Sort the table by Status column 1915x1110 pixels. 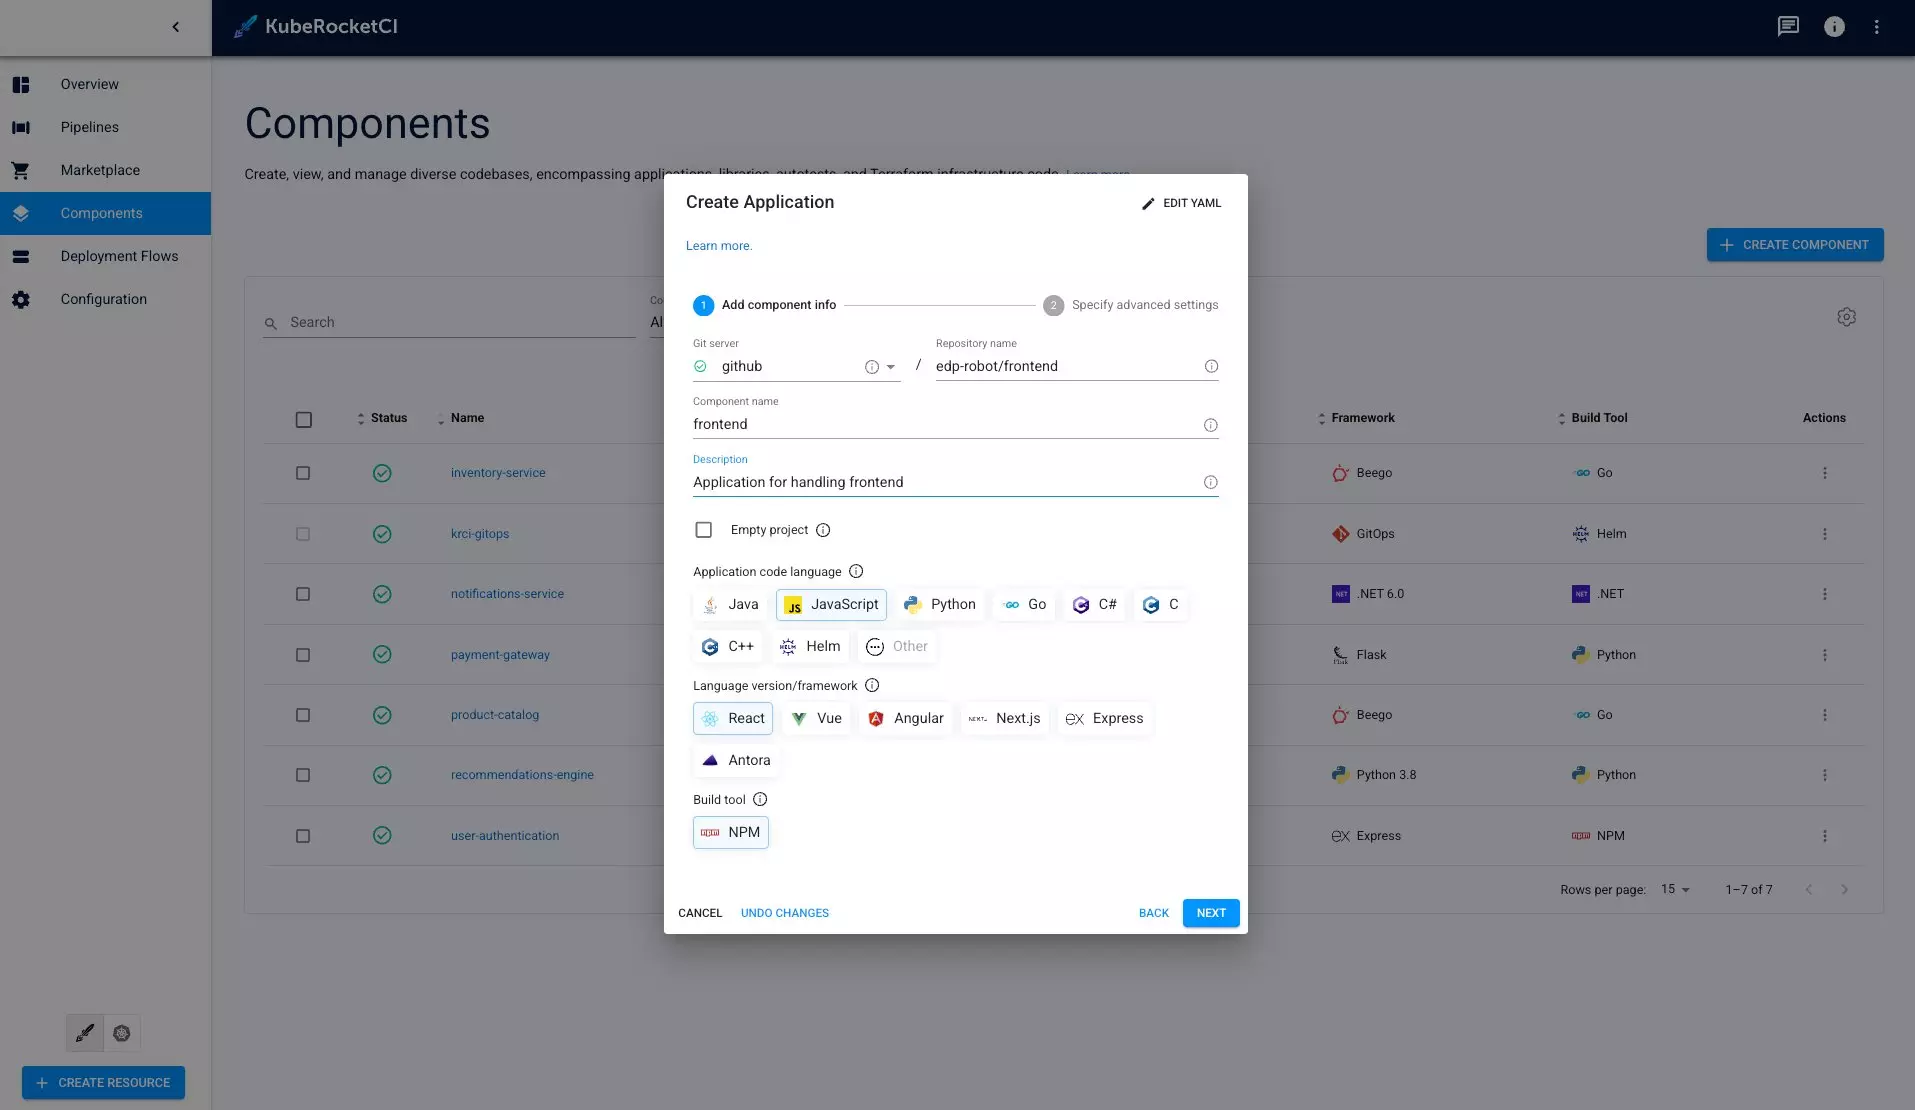pyautogui.click(x=382, y=418)
